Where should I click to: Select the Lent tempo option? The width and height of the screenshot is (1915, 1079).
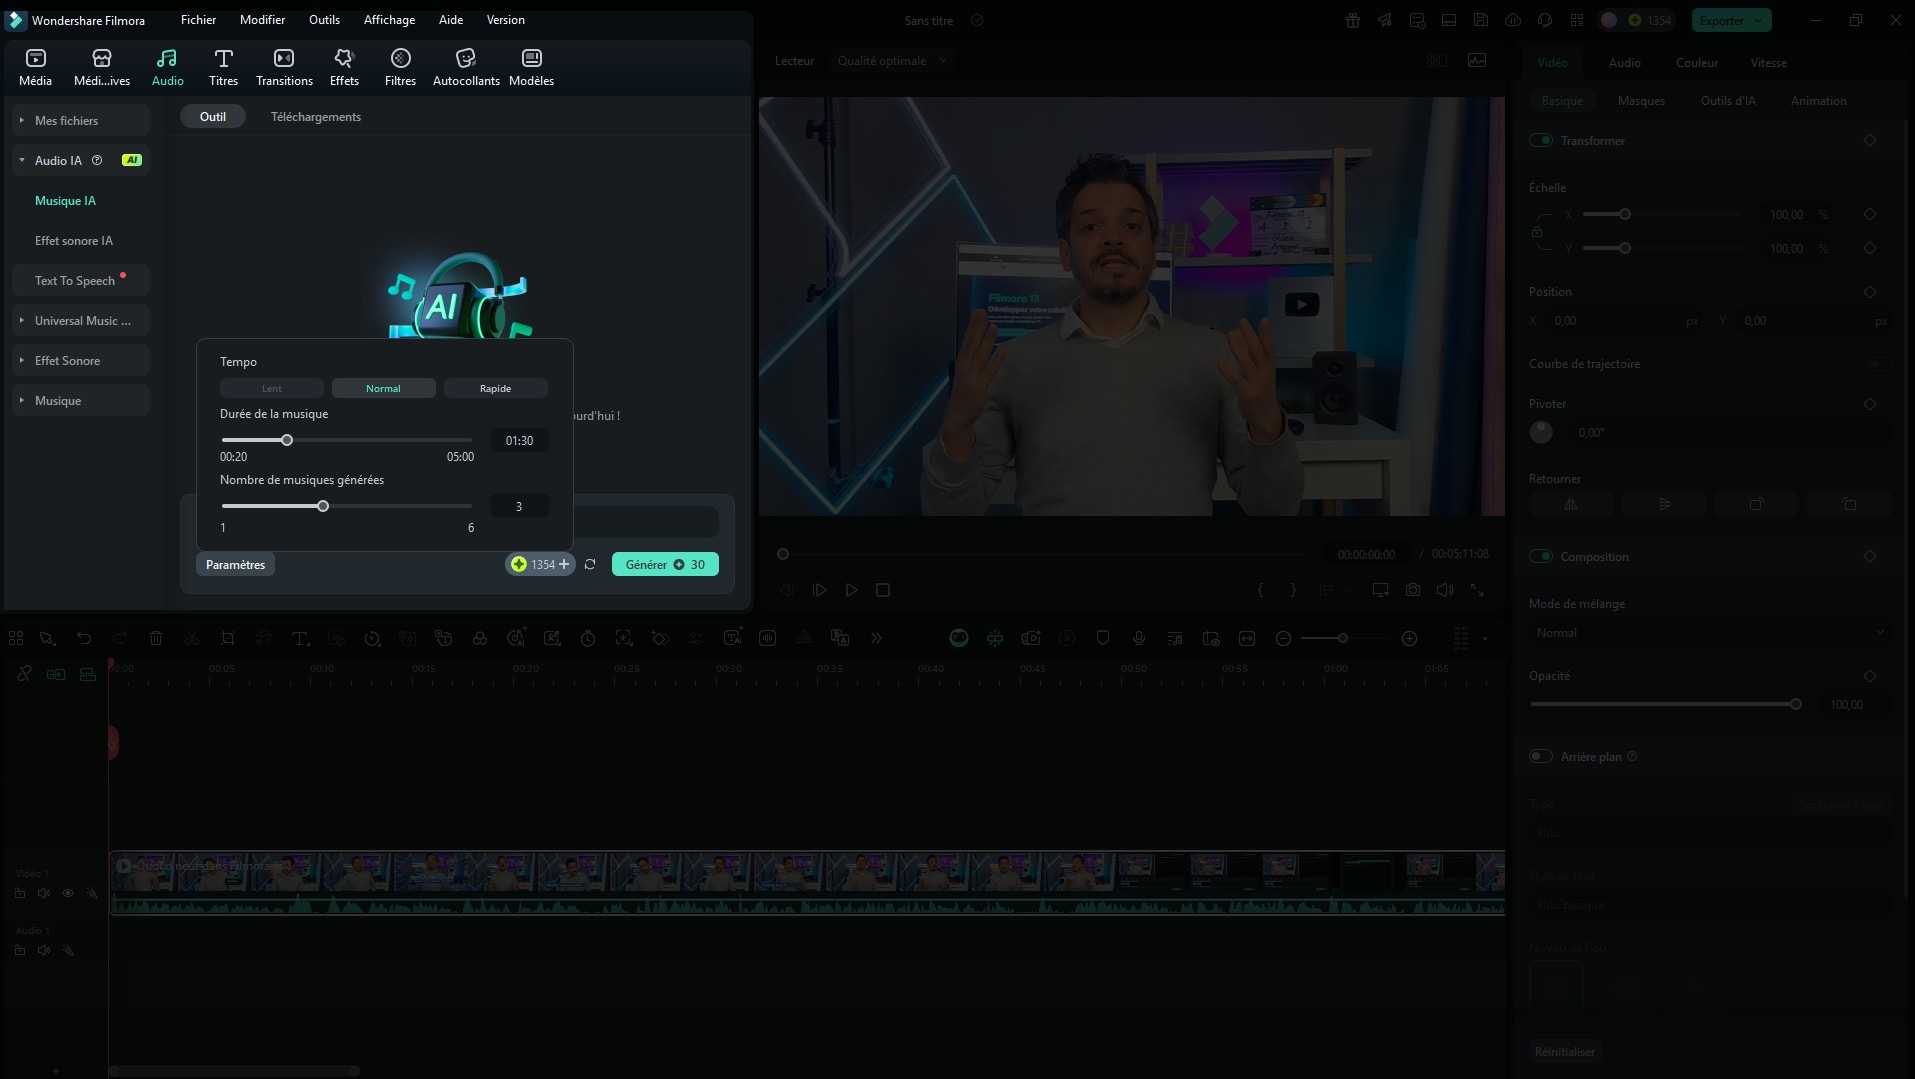click(272, 388)
